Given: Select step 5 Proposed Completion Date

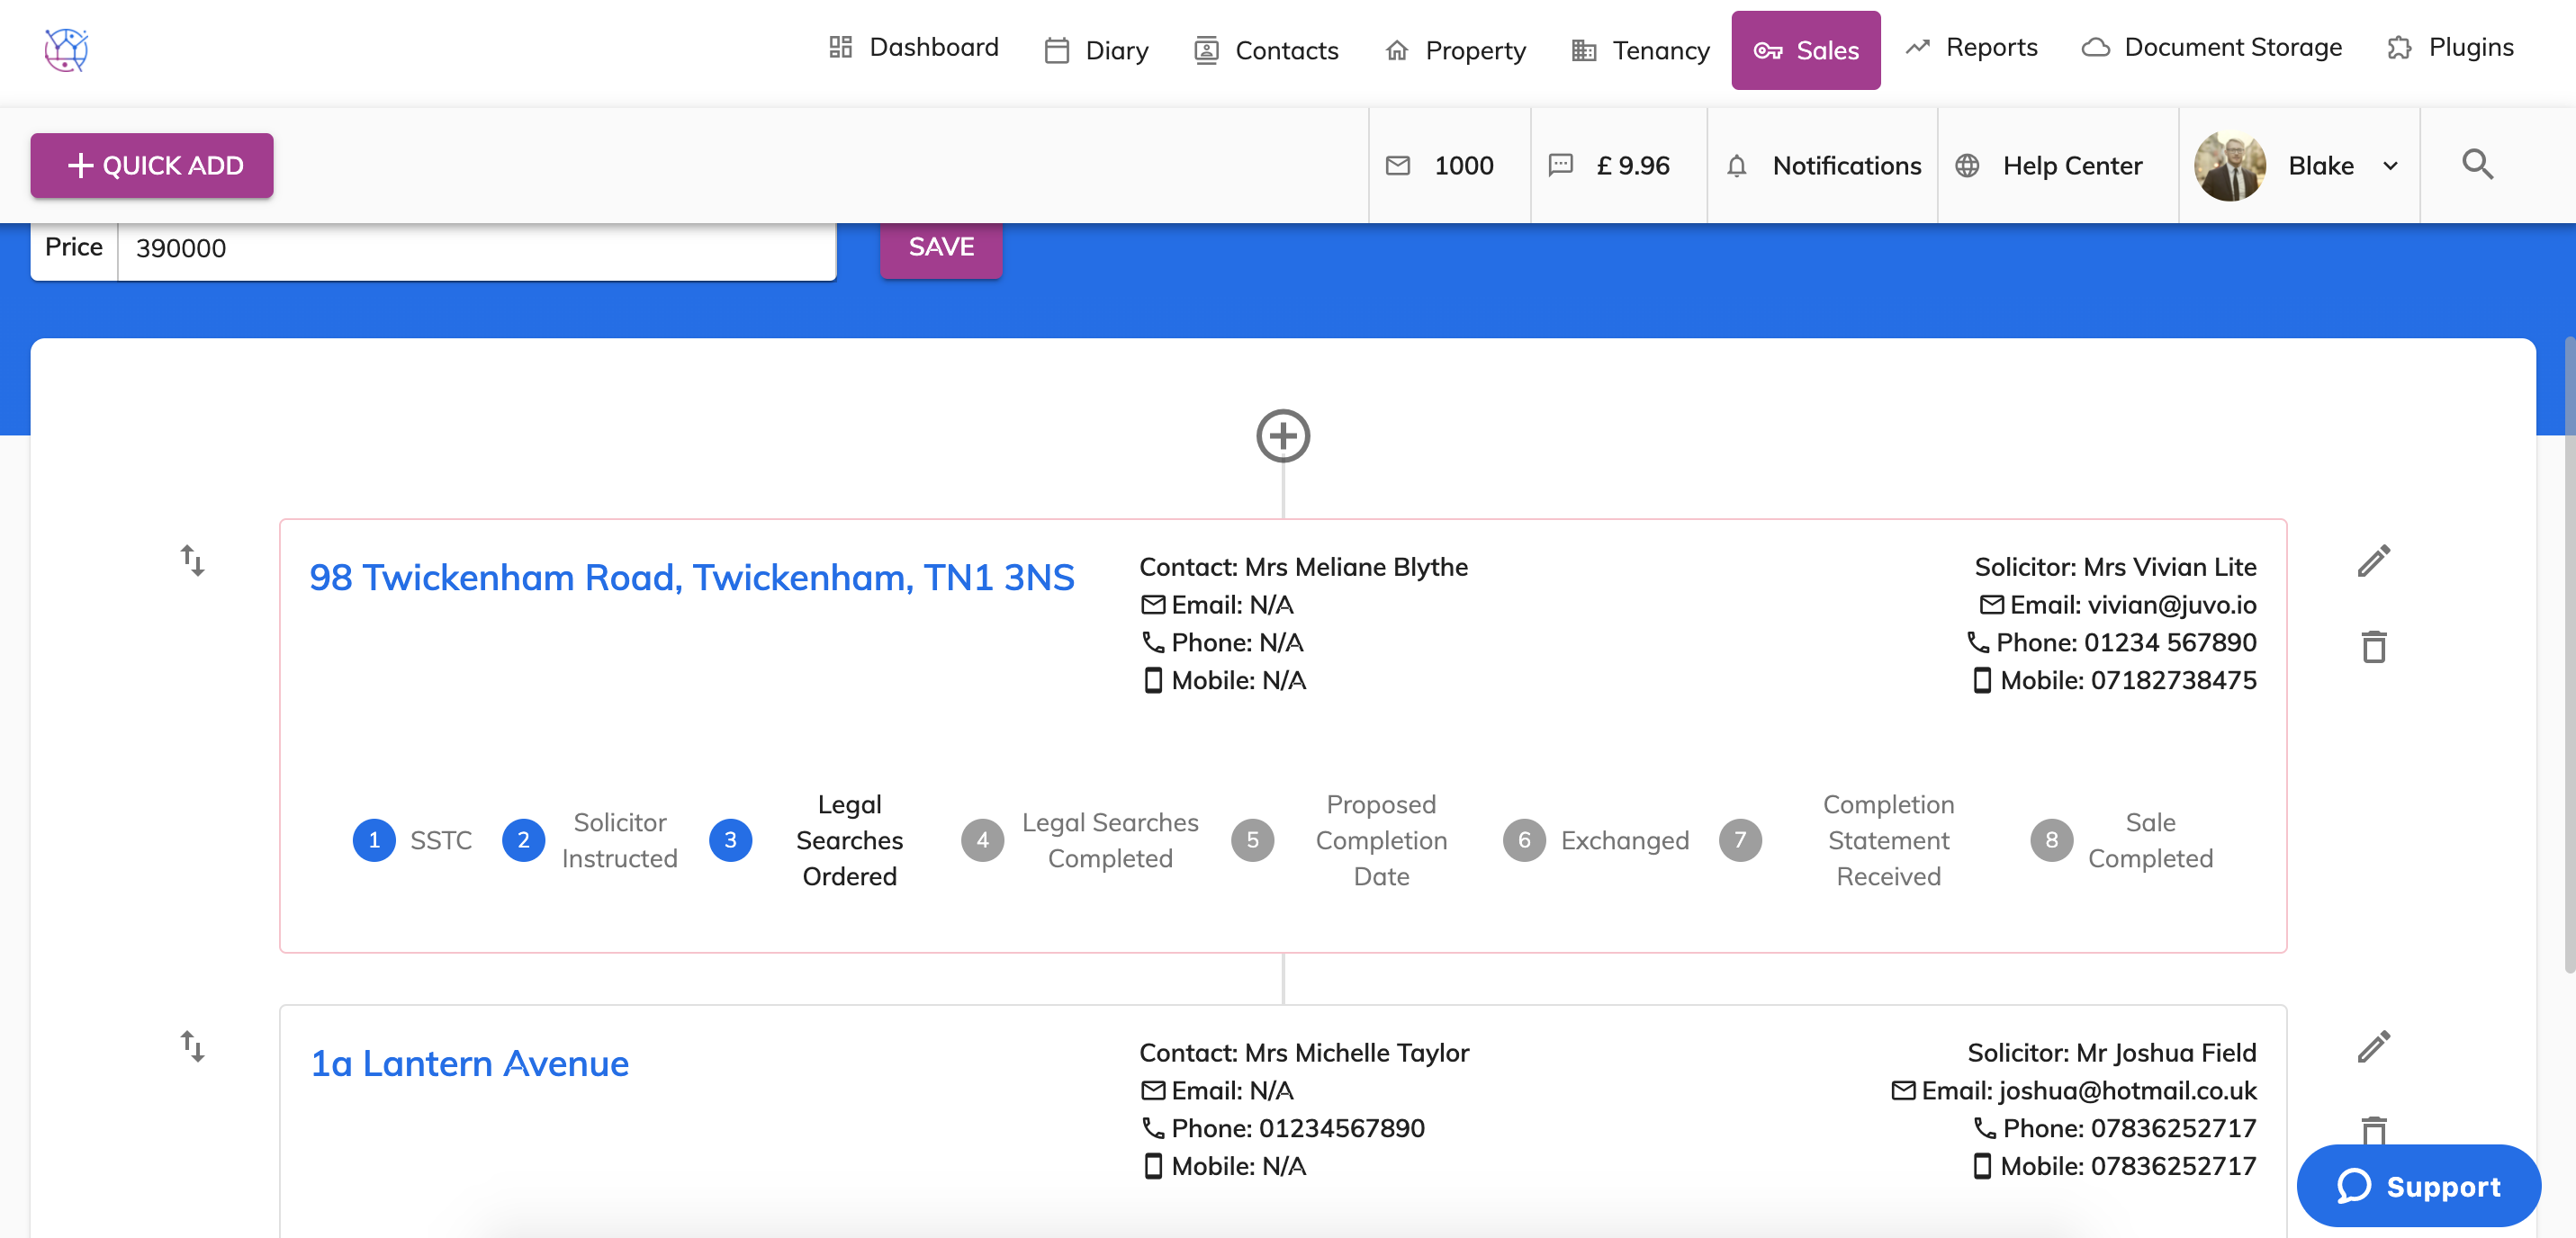Looking at the screenshot, I should coord(1252,840).
